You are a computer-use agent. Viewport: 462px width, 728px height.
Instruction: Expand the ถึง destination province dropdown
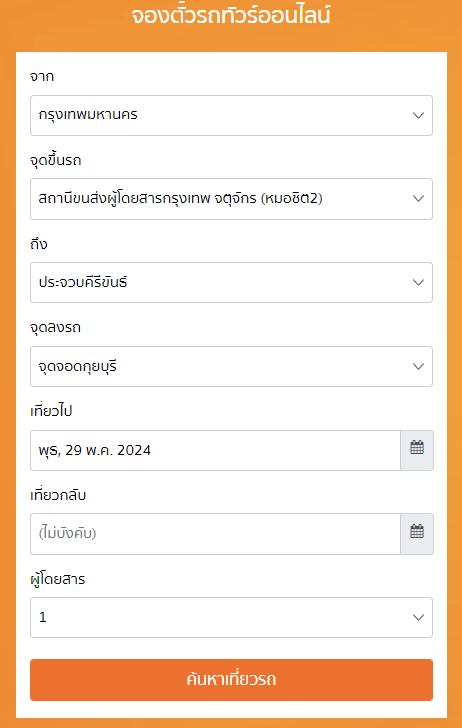tap(231, 282)
